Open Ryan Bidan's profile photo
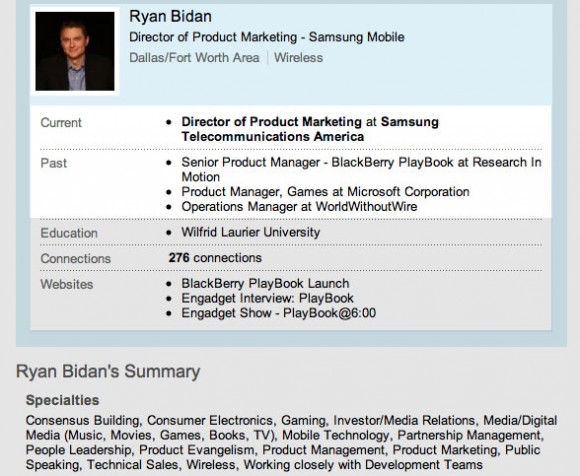The image size is (580, 476). coord(75,51)
